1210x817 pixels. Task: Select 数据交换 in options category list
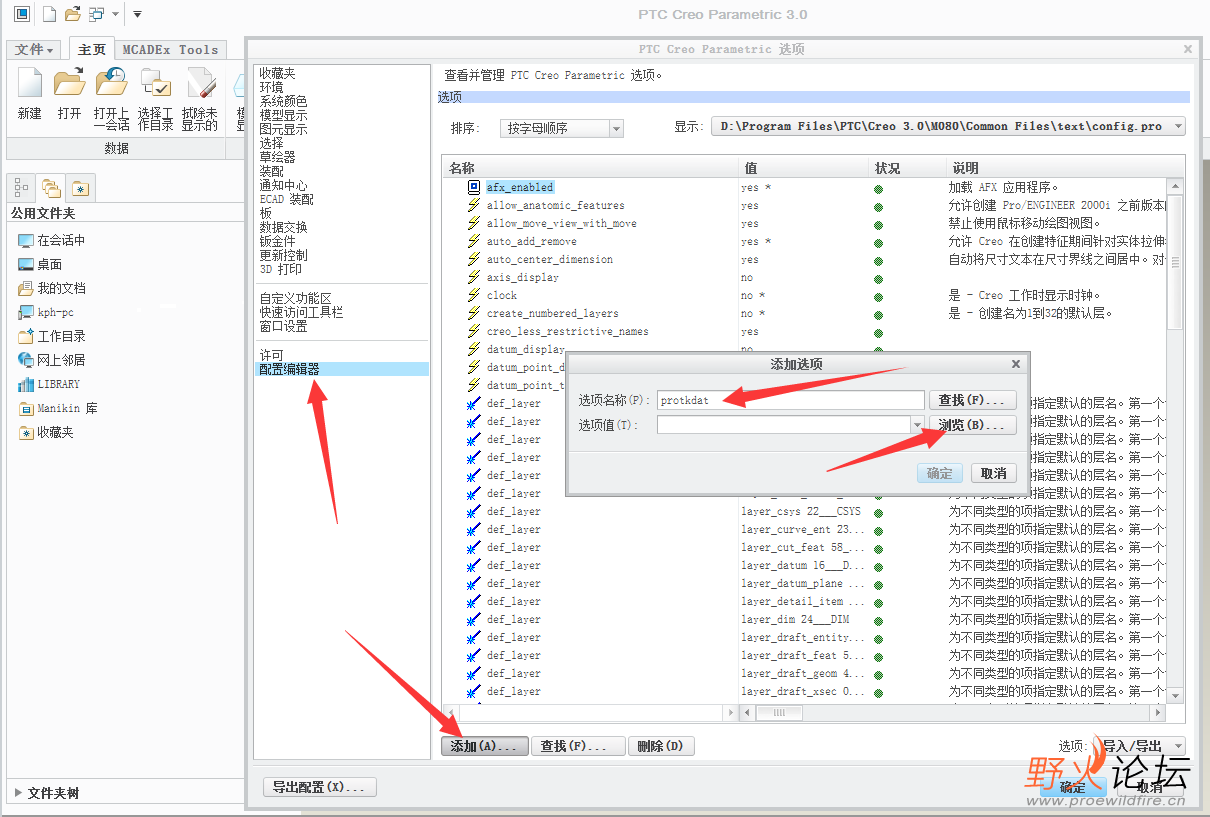[x=283, y=228]
